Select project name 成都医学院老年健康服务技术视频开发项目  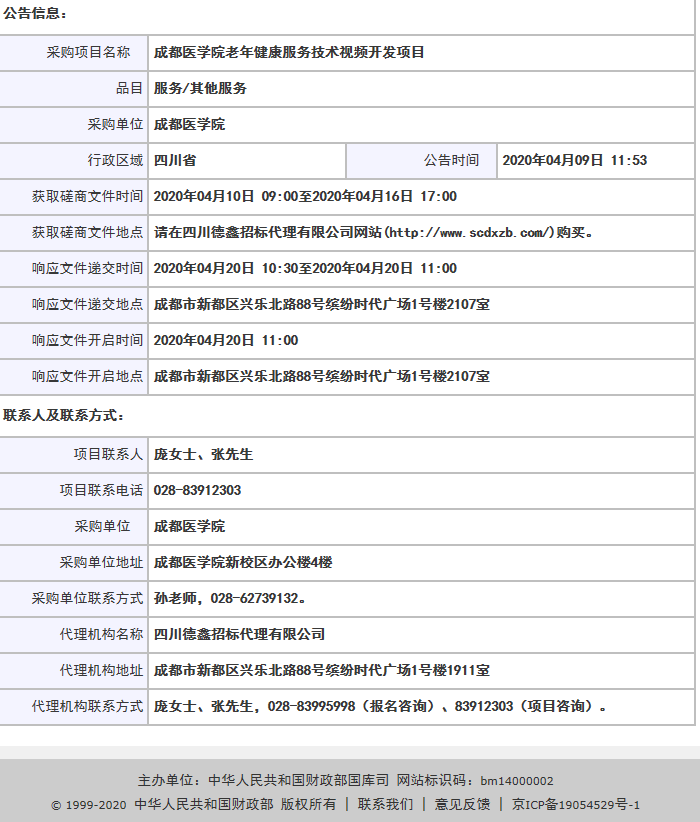(x=289, y=52)
